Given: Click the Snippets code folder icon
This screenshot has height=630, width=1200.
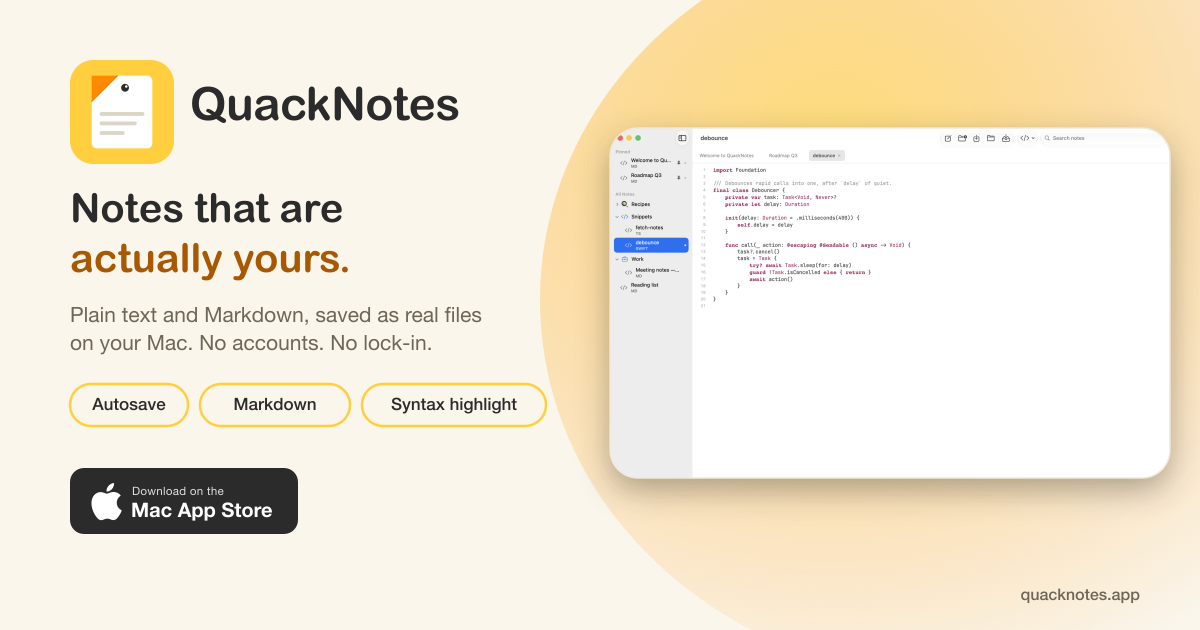Looking at the screenshot, I should click(x=625, y=217).
